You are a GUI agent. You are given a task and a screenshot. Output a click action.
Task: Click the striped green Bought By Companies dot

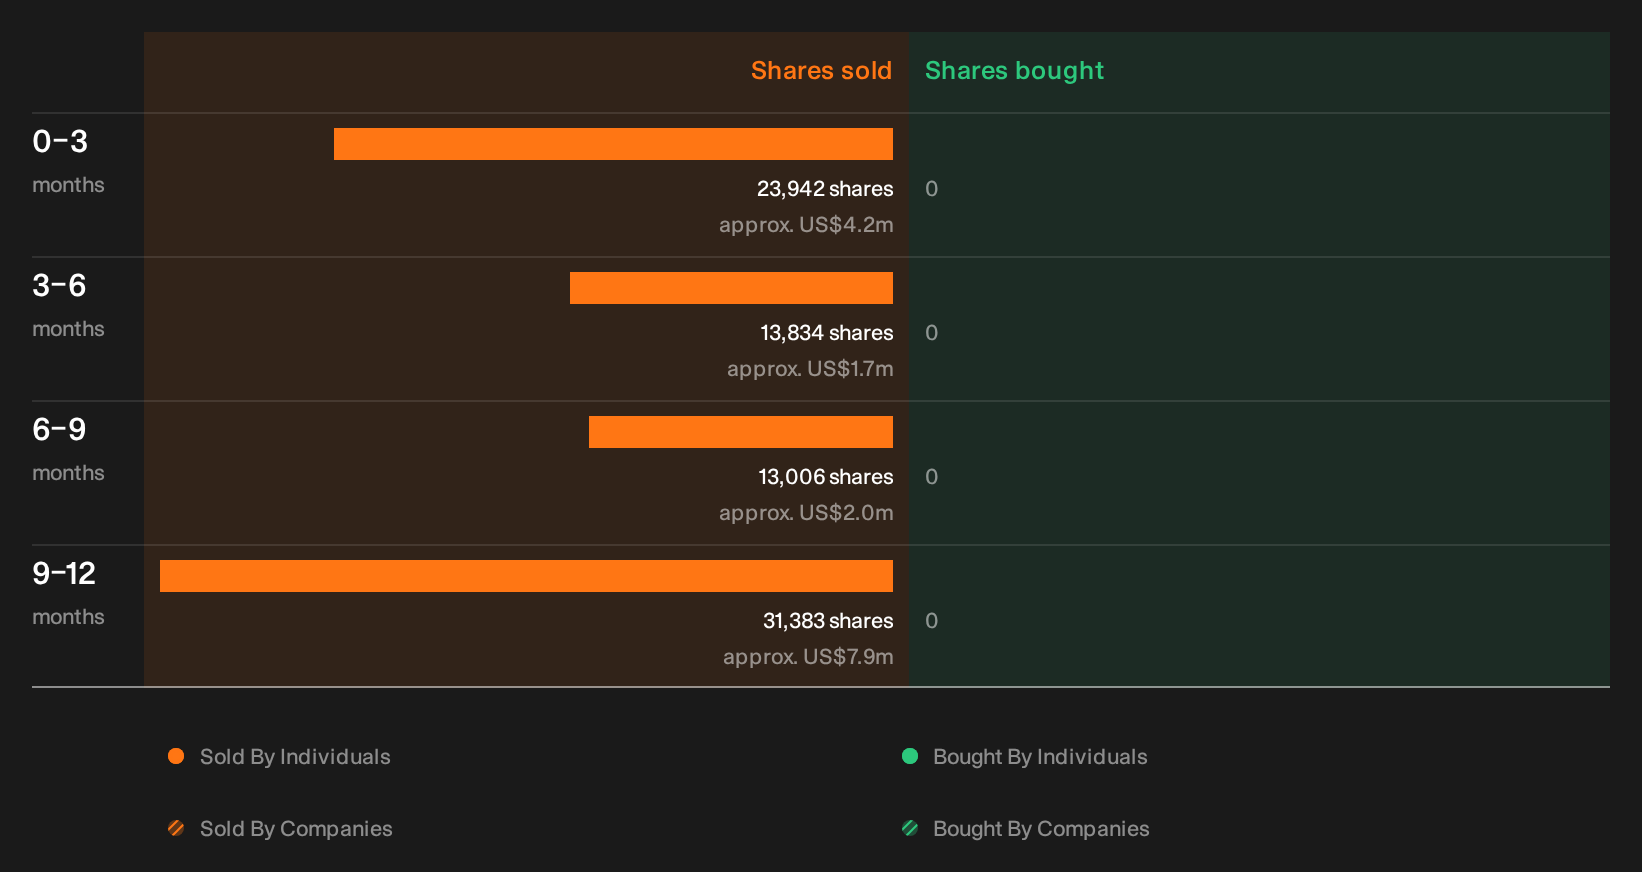pos(910,828)
